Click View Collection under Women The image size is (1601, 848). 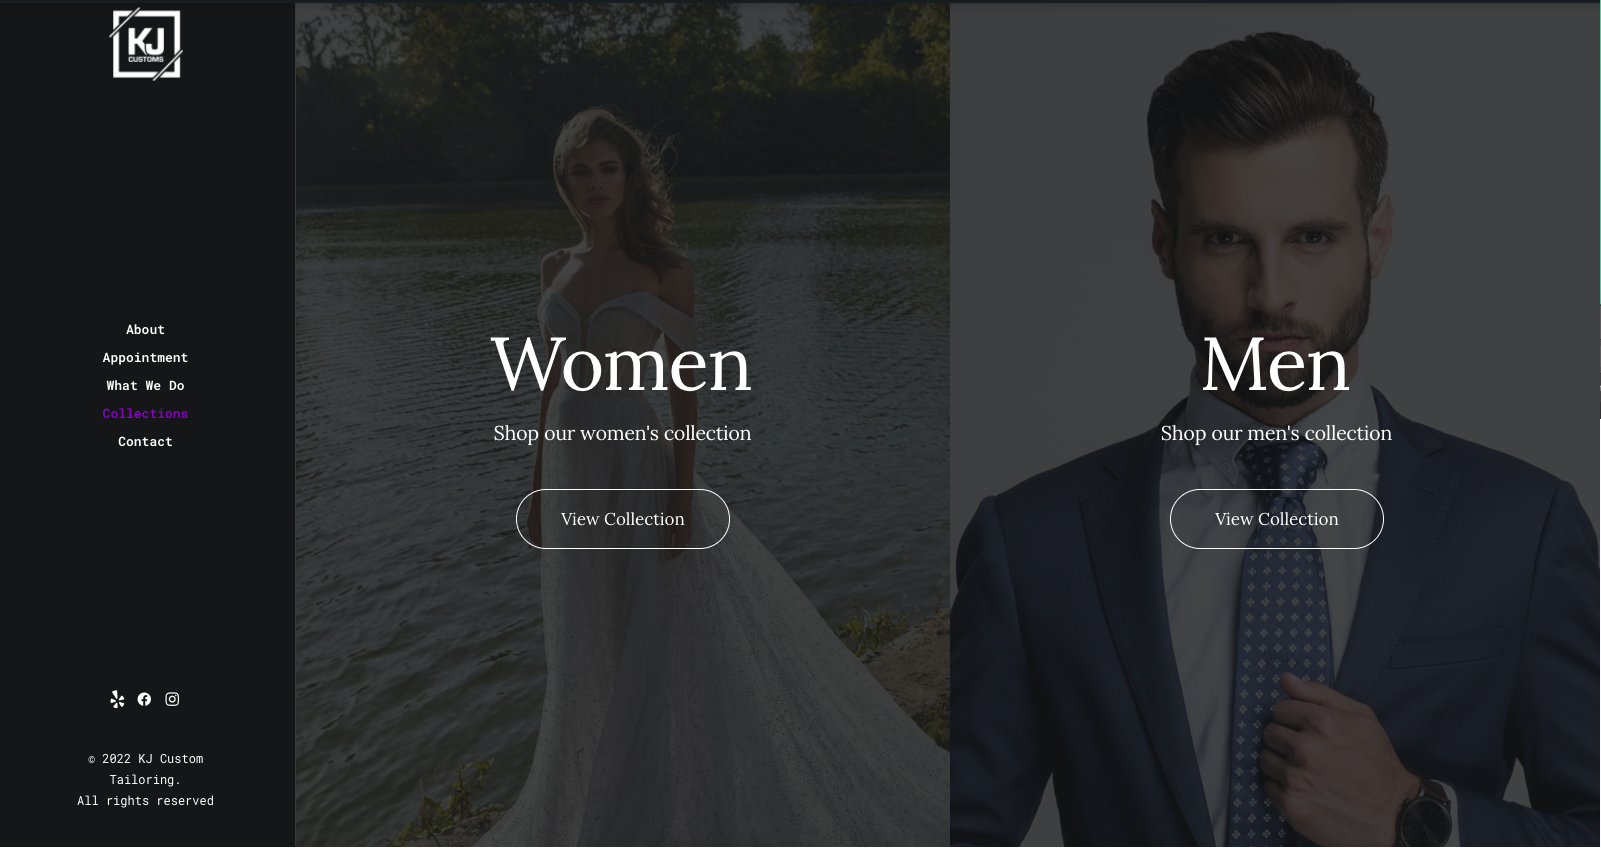[622, 519]
